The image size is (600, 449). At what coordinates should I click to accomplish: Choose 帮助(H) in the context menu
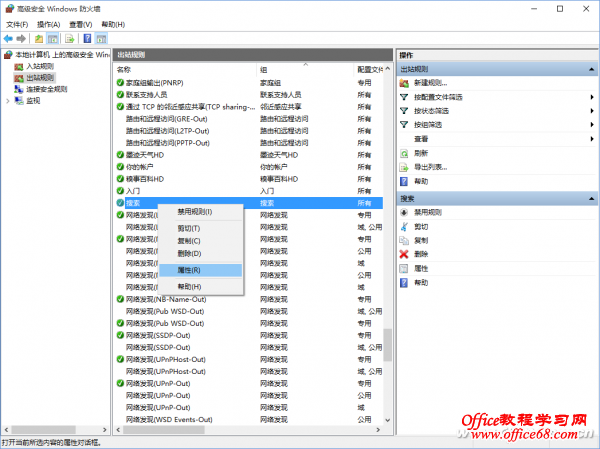pos(201,287)
